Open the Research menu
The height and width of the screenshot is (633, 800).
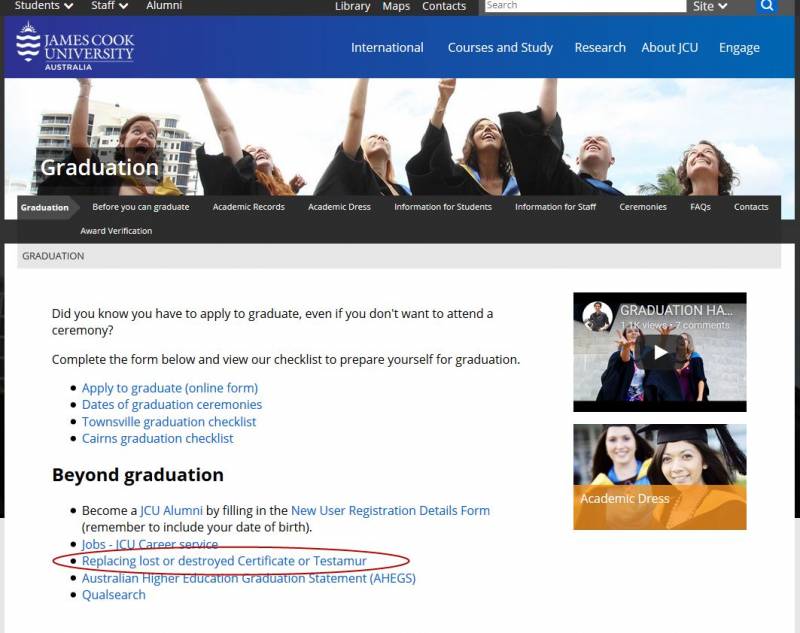point(600,47)
